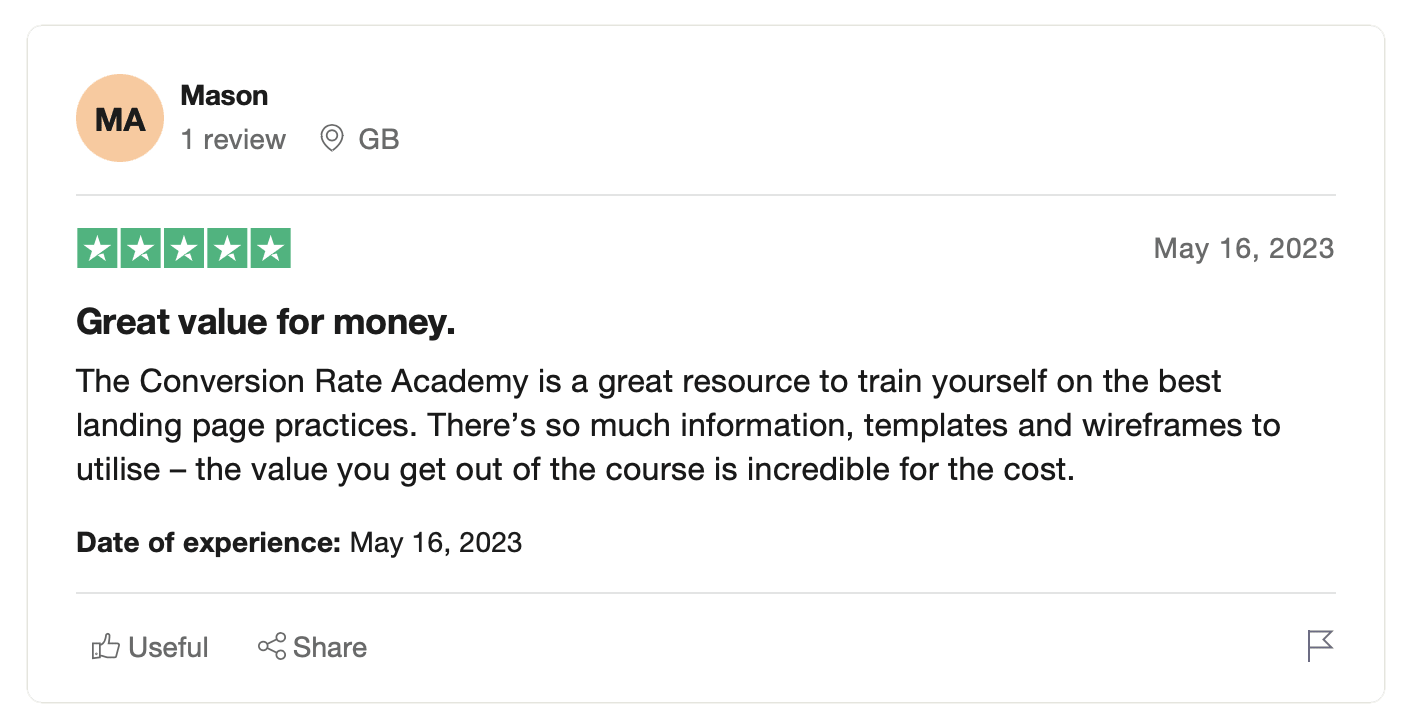Click the review date at top right

coord(1243,248)
